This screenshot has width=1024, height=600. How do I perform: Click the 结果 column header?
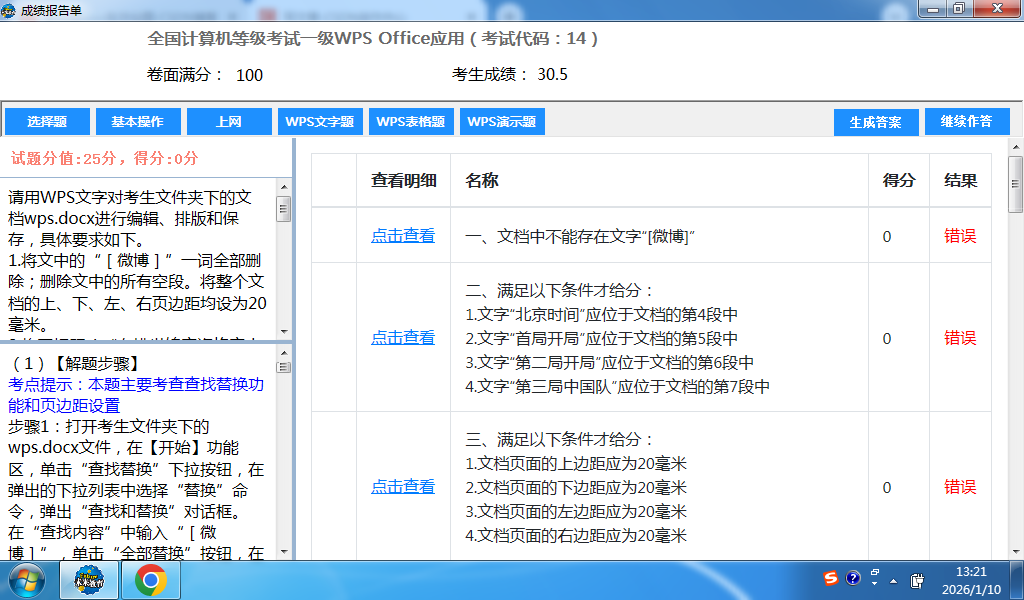[x=960, y=181]
